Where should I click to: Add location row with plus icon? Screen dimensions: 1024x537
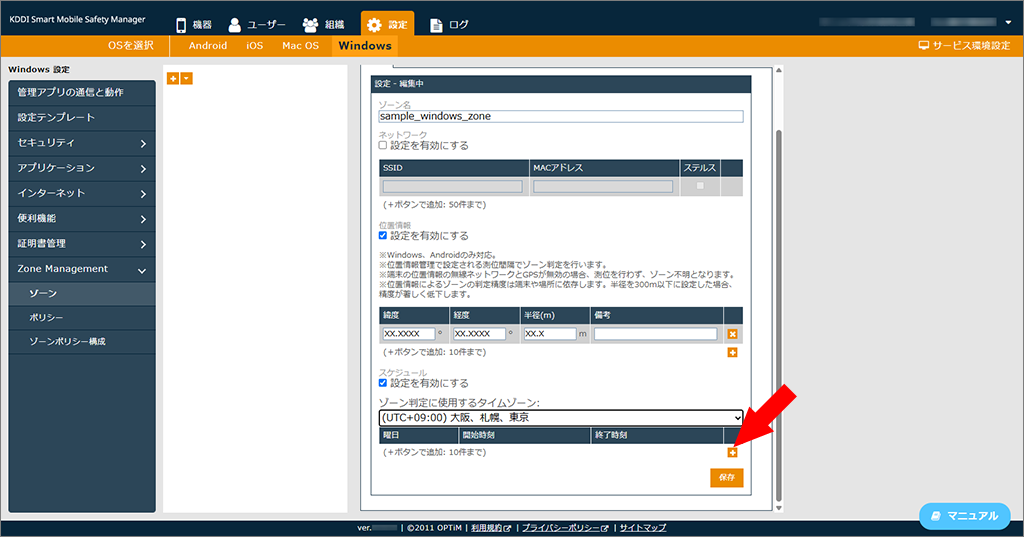733,353
